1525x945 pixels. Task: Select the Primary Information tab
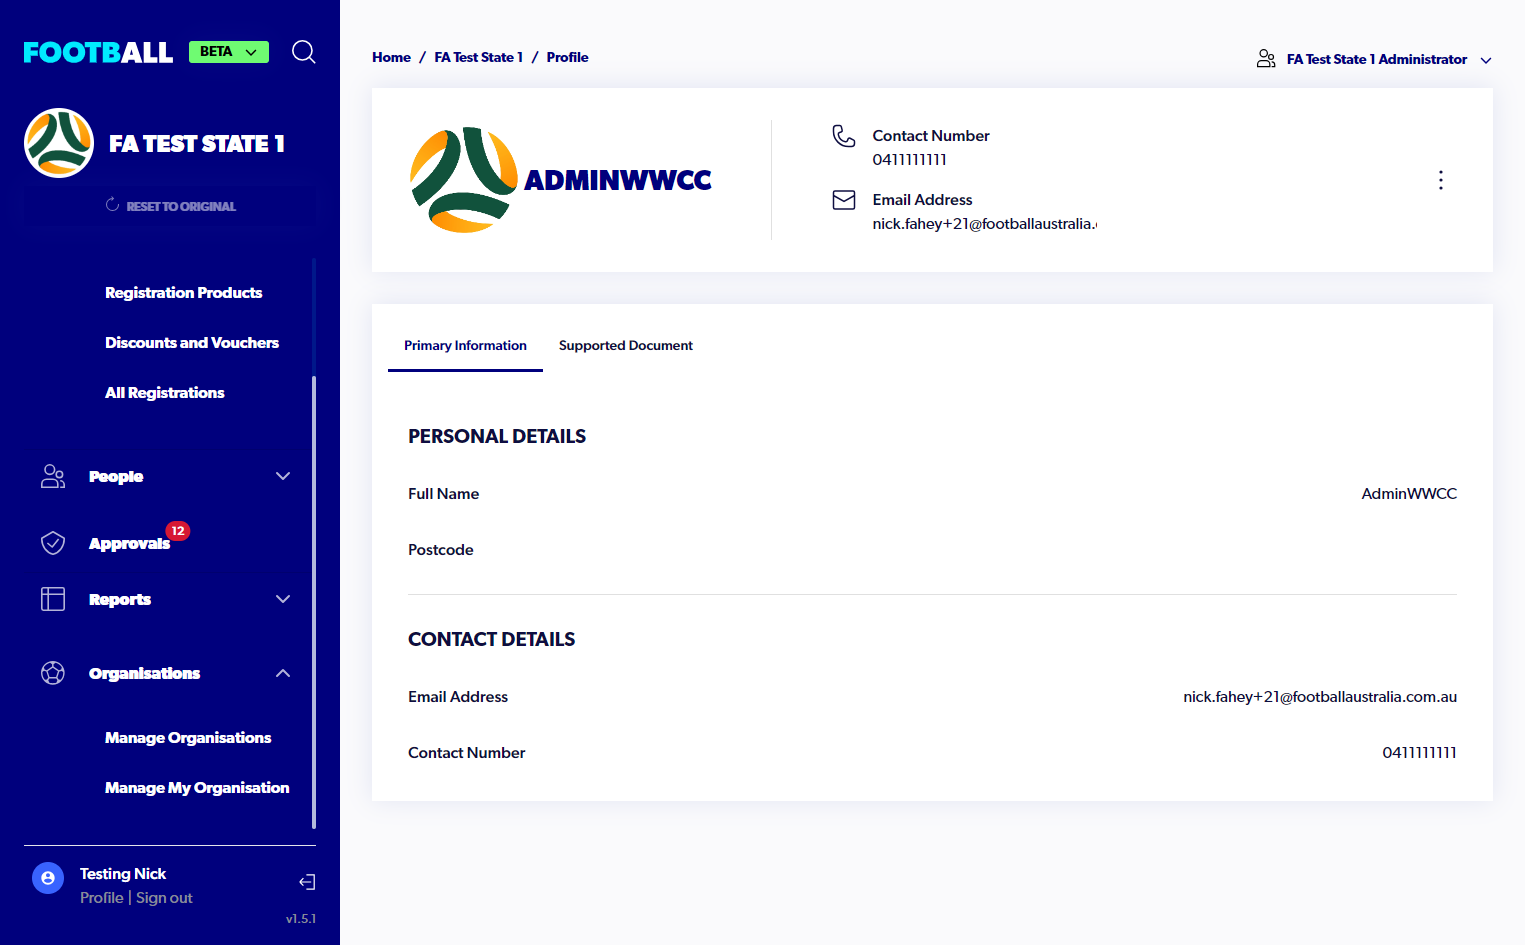coord(465,346)
